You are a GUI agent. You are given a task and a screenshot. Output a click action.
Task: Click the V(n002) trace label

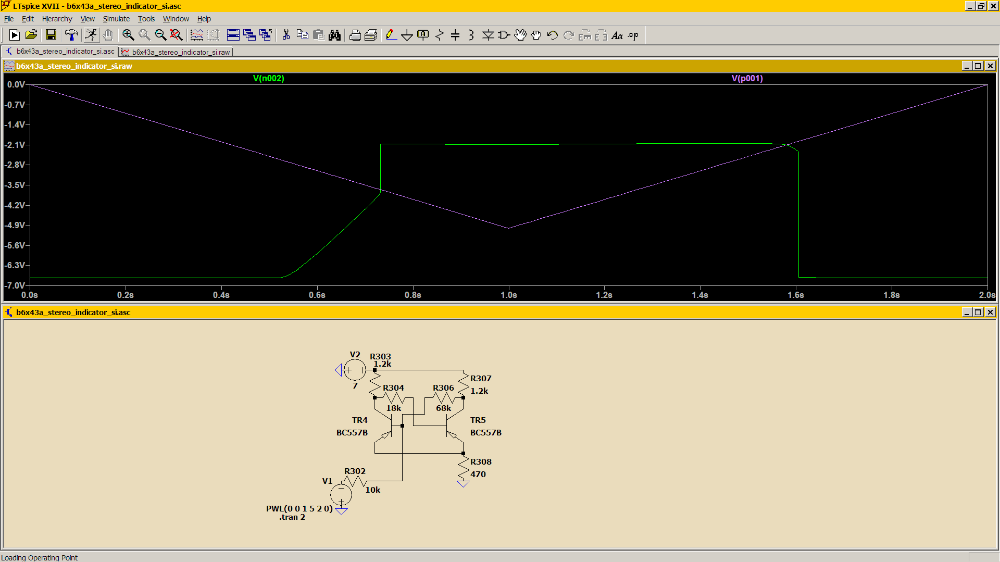point(268,78)
